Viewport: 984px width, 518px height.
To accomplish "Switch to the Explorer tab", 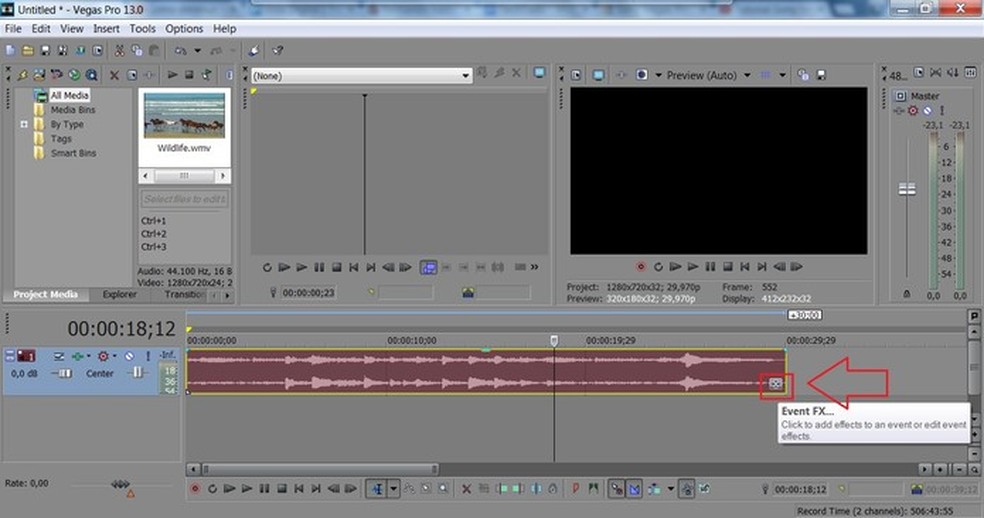I will tap(119, 295).
